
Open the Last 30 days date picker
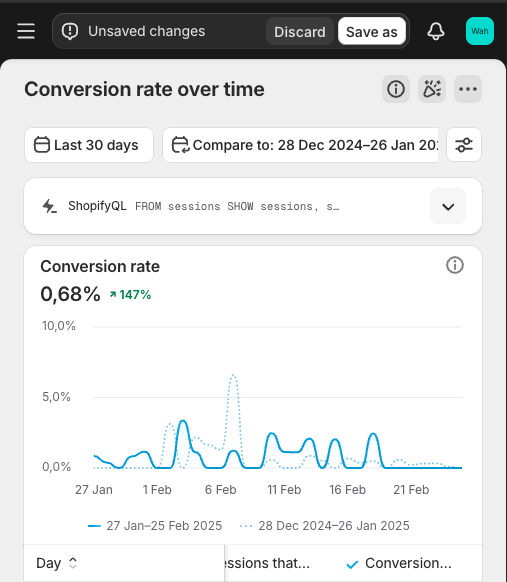click(89, 145)
